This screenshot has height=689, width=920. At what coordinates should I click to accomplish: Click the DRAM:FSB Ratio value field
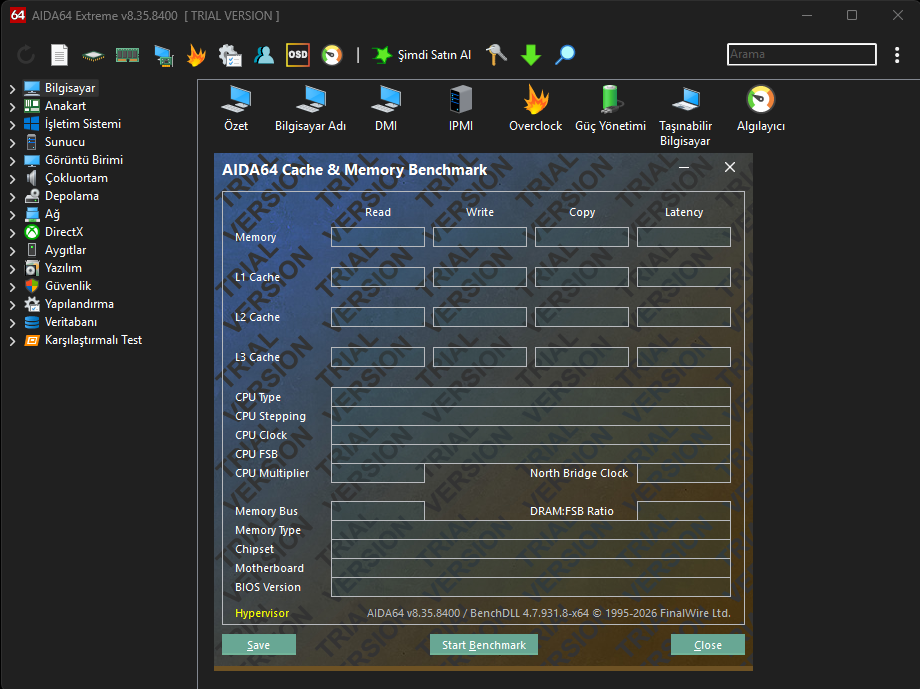(x=684, y=511)
